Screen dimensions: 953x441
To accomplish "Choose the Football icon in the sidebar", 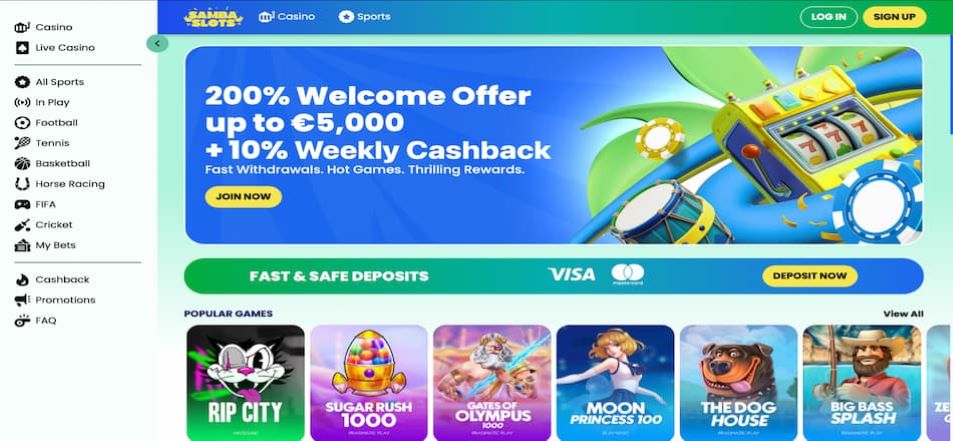I will (22, 123).
